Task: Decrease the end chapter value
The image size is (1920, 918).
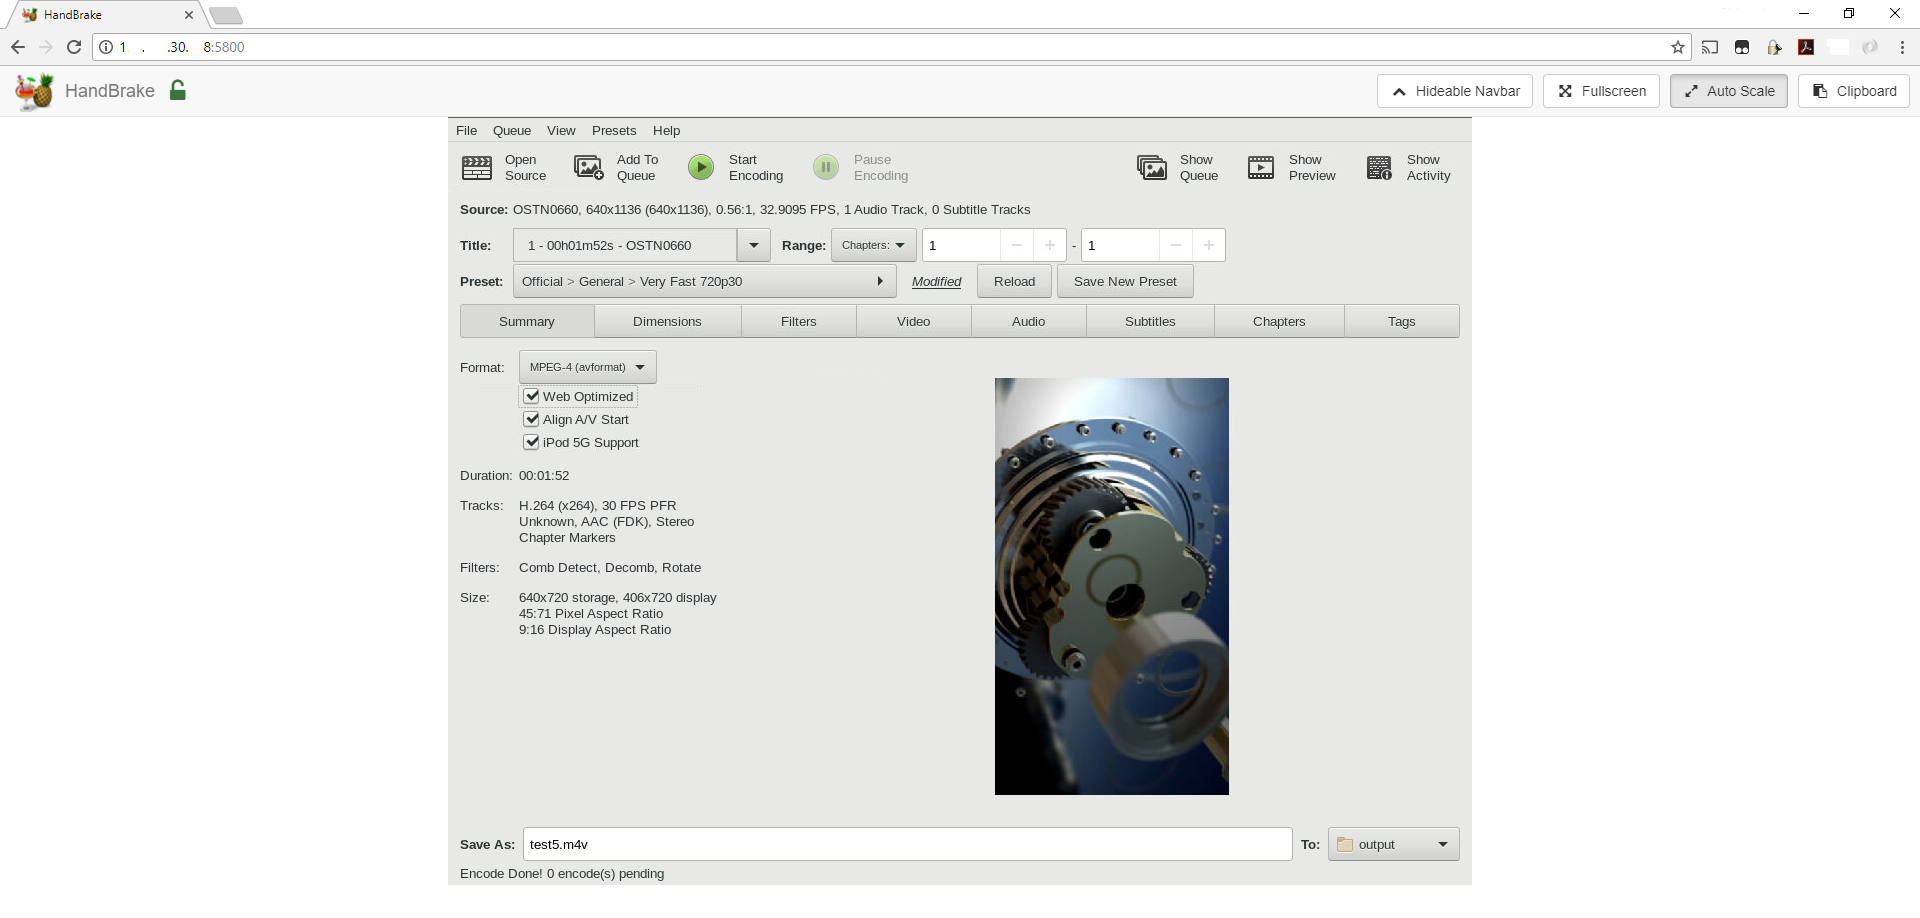Action: coord(1176,245)
